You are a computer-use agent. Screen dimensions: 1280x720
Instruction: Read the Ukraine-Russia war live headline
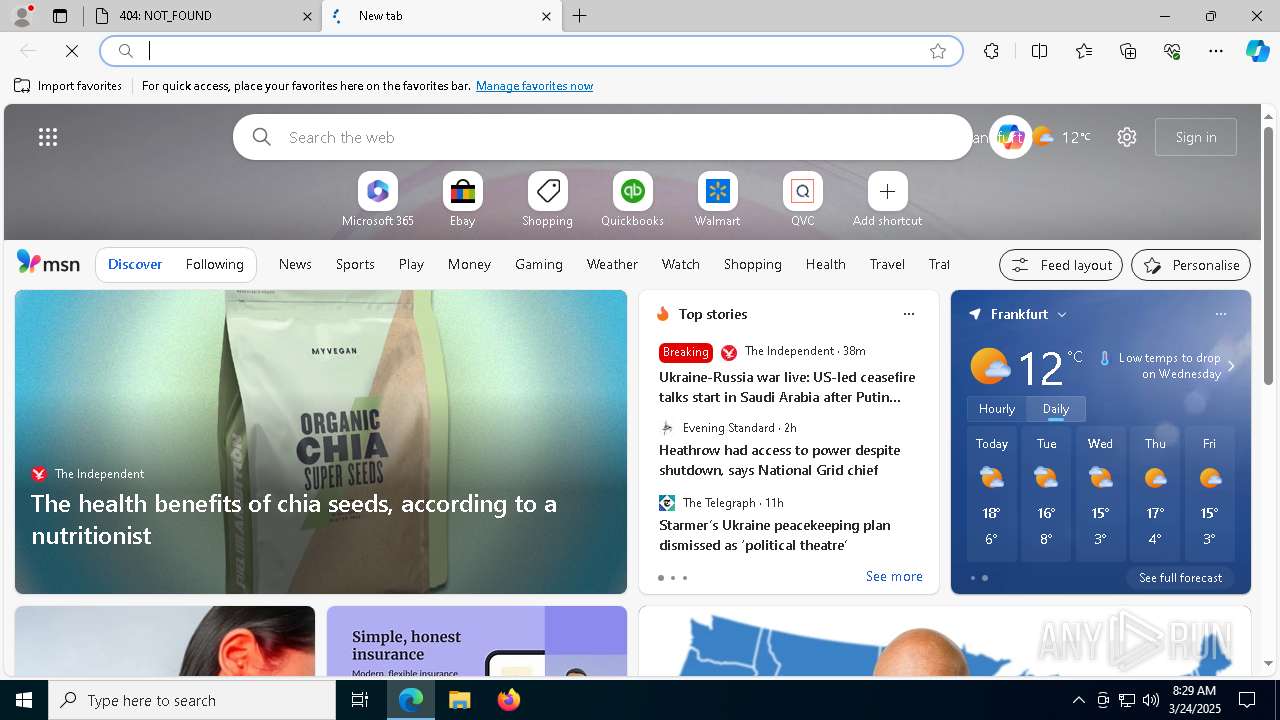pyautogui.click(x=787, y=387)
